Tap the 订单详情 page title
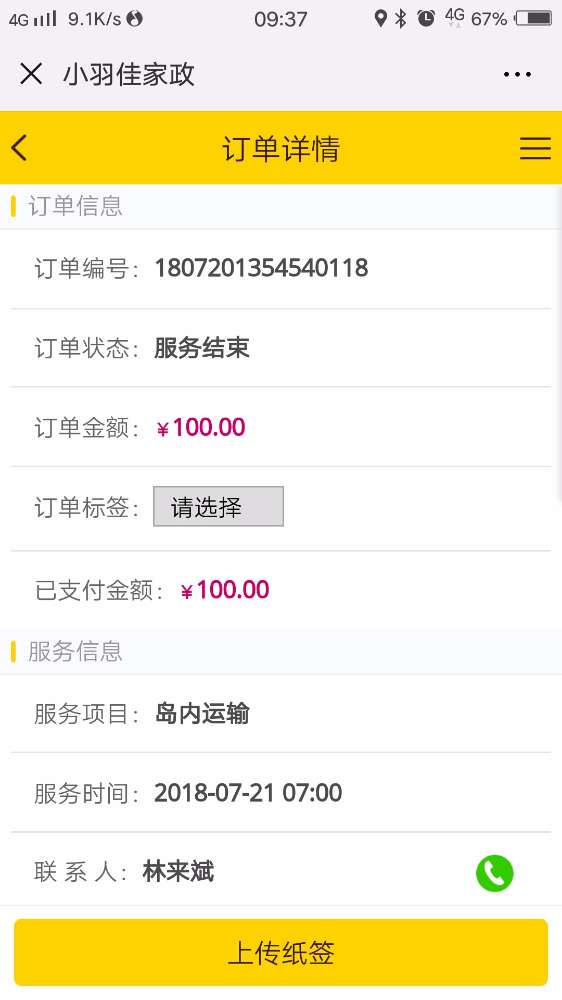The width and height of the screenshot is (562, 1000). [x=281, y=149]
